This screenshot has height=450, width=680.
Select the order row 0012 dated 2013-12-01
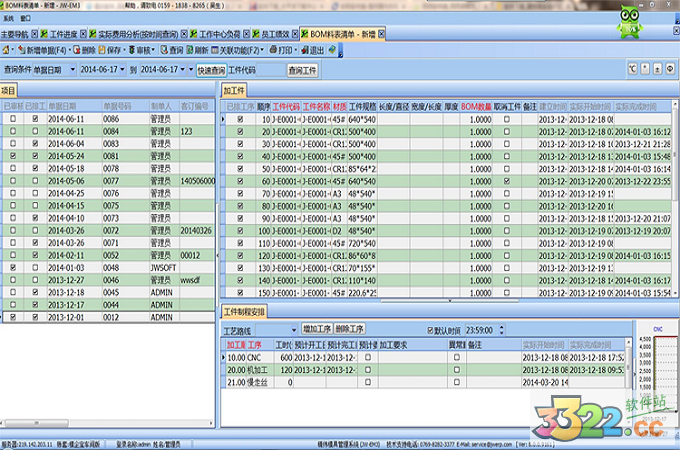pos(108,317)
